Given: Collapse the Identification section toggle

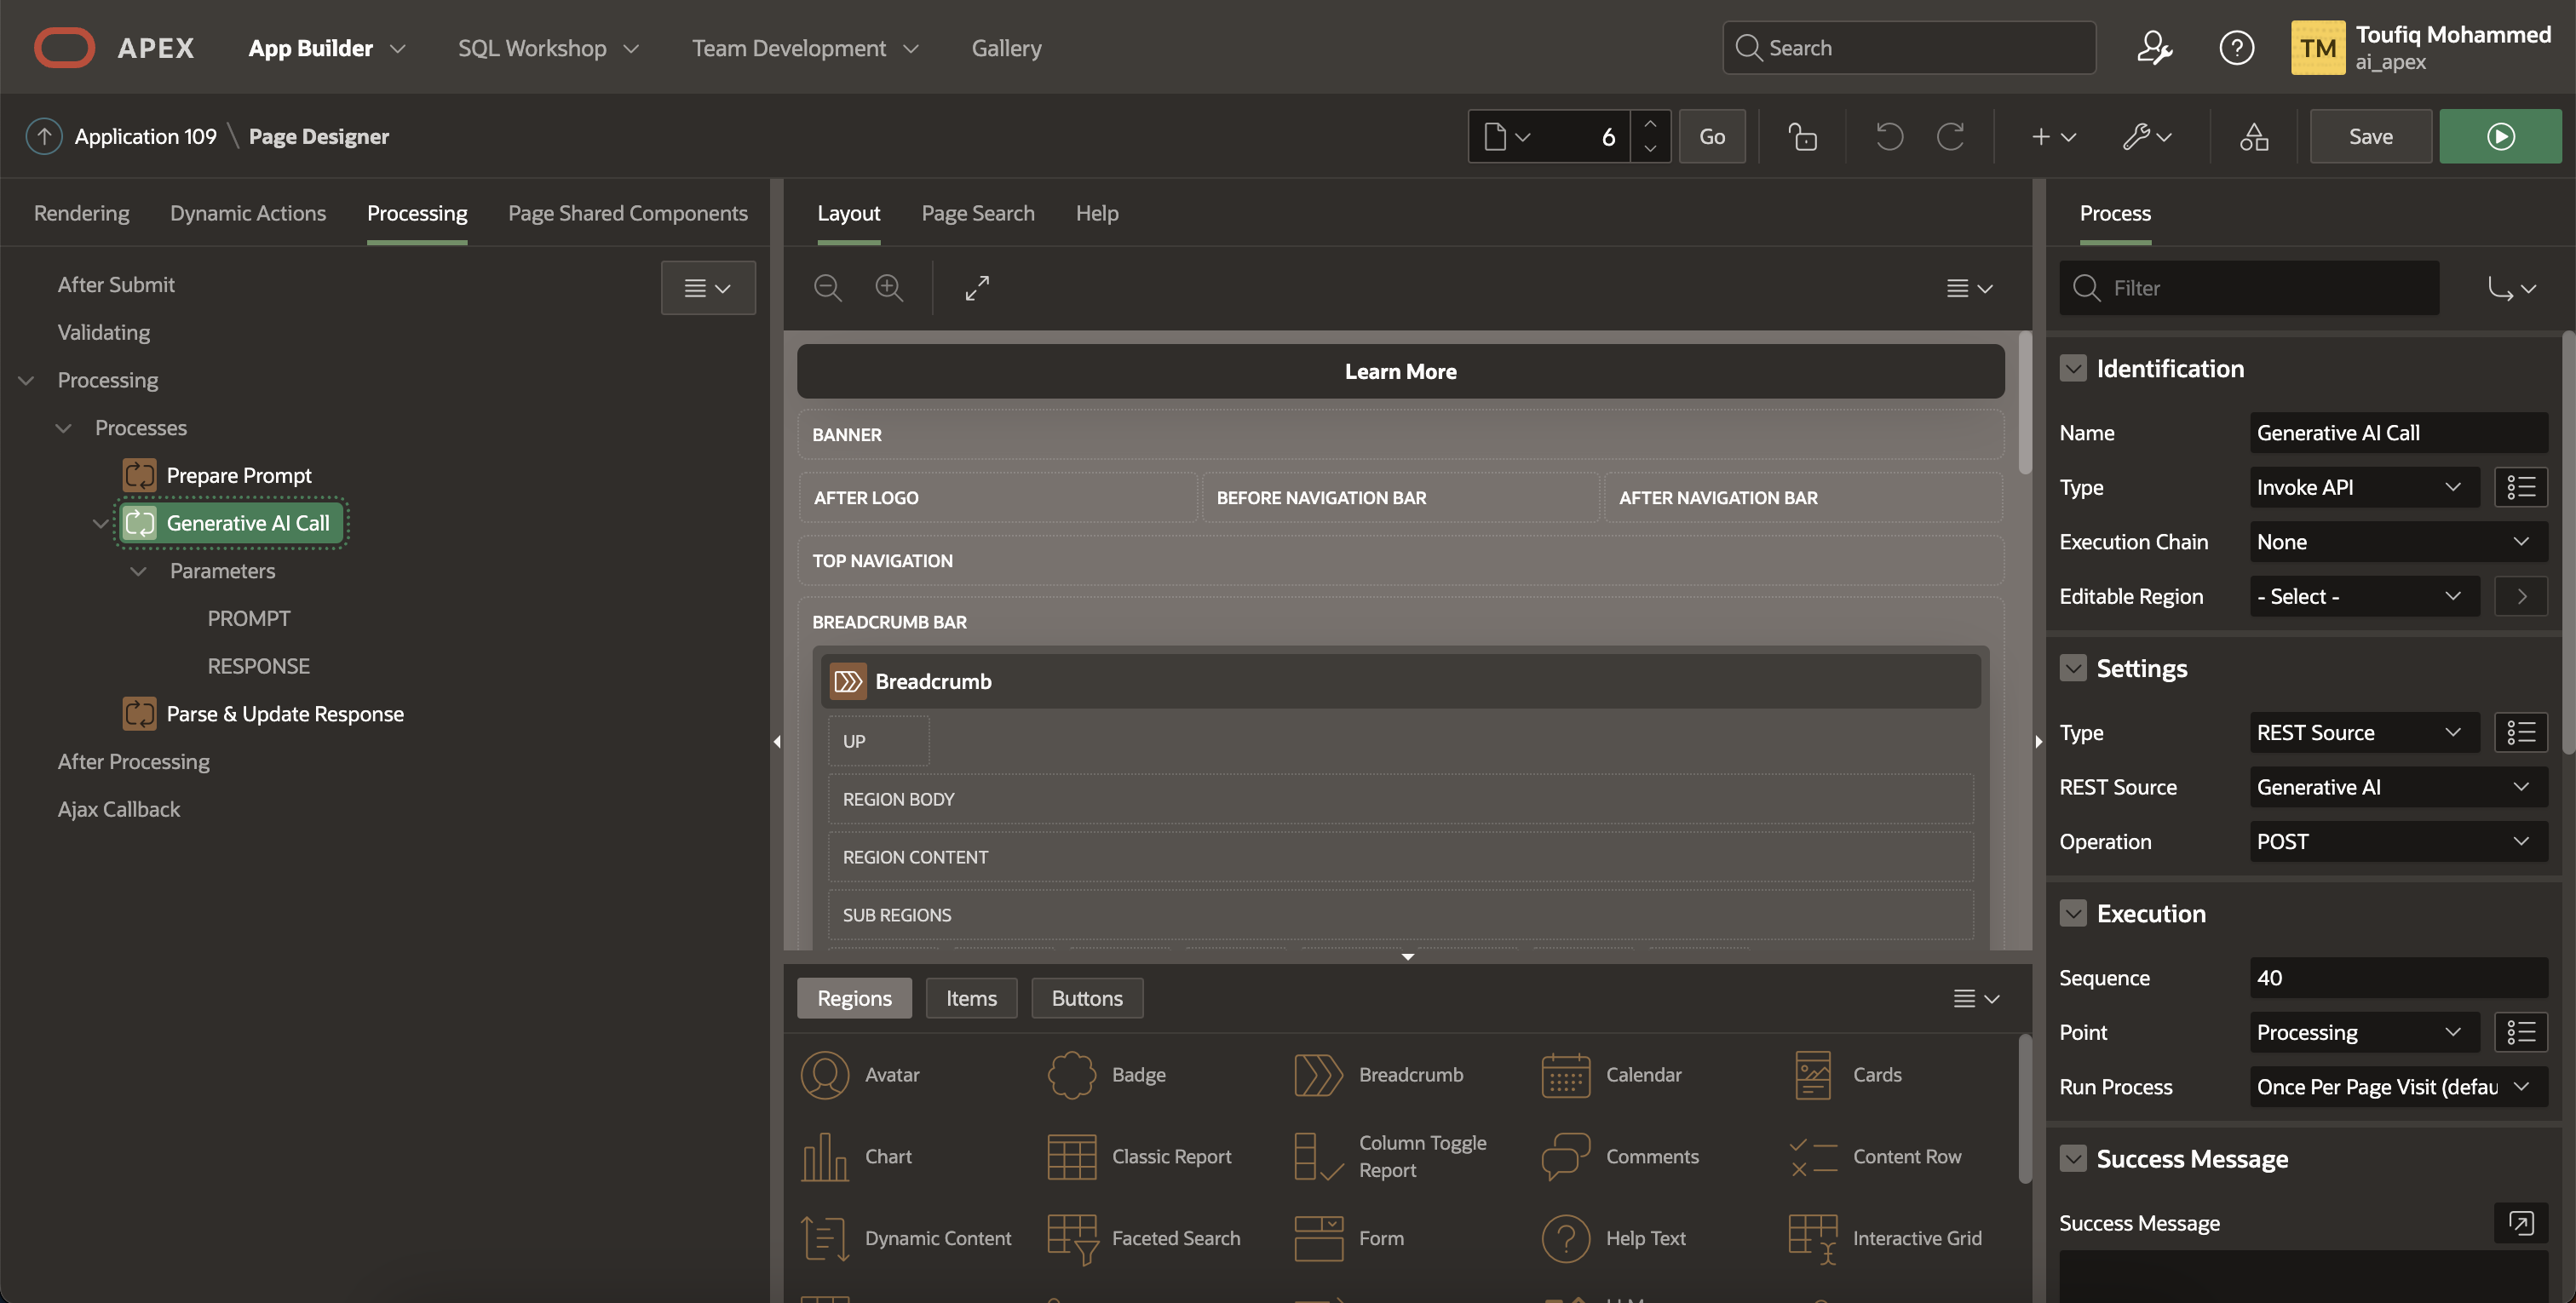Looking at the screenshot, I should point(2073,368).
